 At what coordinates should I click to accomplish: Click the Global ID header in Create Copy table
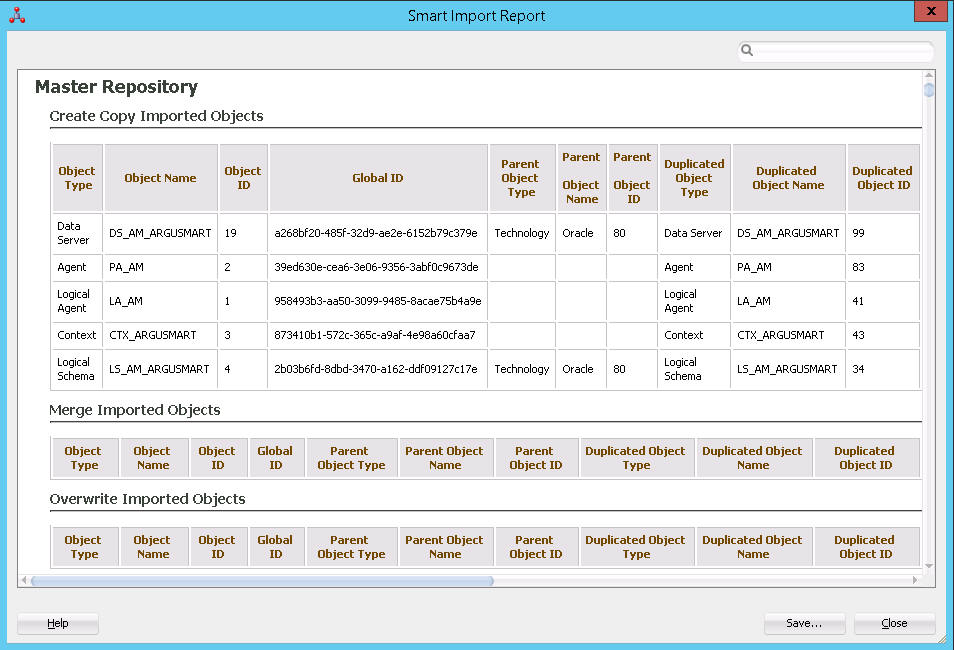pyautogui.click(x=378, y=178)
